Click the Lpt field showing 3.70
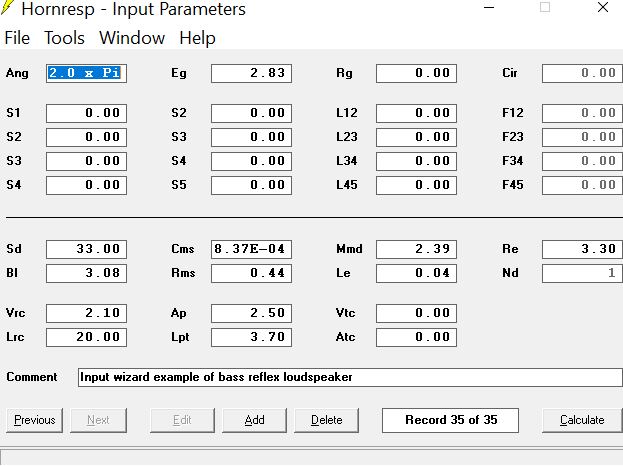This screenshot has width=623, height=466. click(252, 337)
